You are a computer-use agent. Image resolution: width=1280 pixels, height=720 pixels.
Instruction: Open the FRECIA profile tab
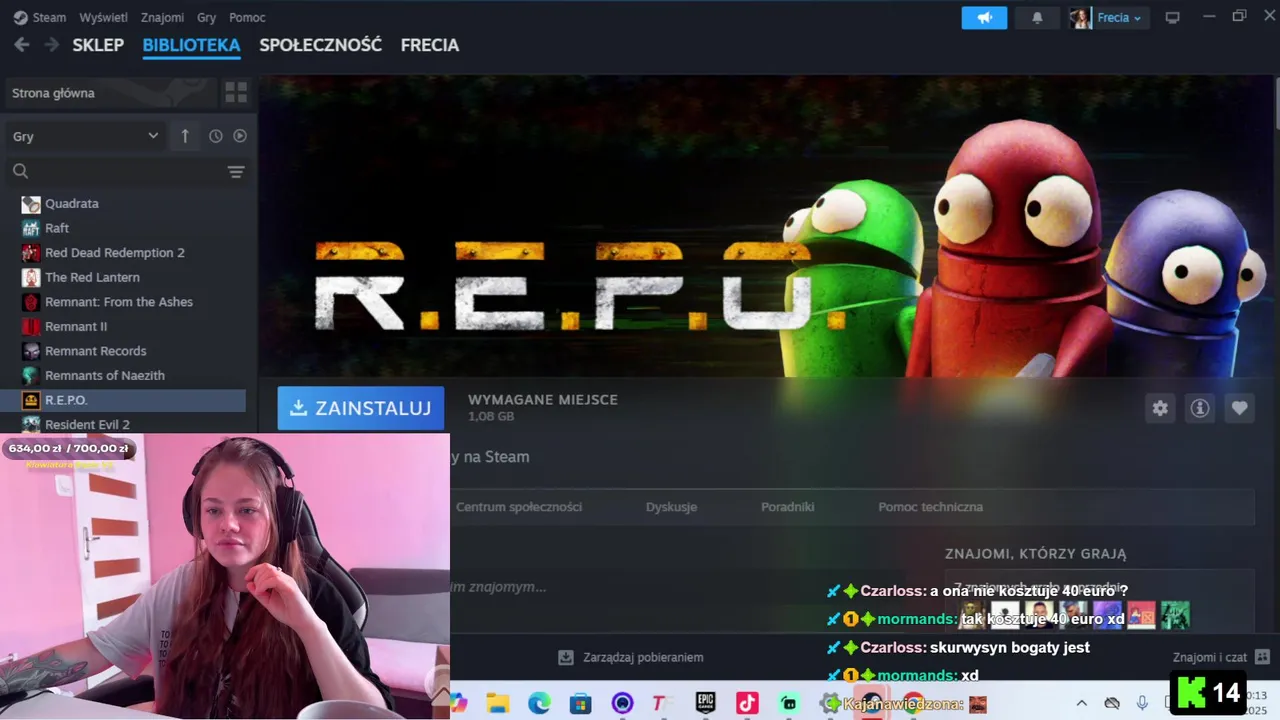(x=430, y=45)
